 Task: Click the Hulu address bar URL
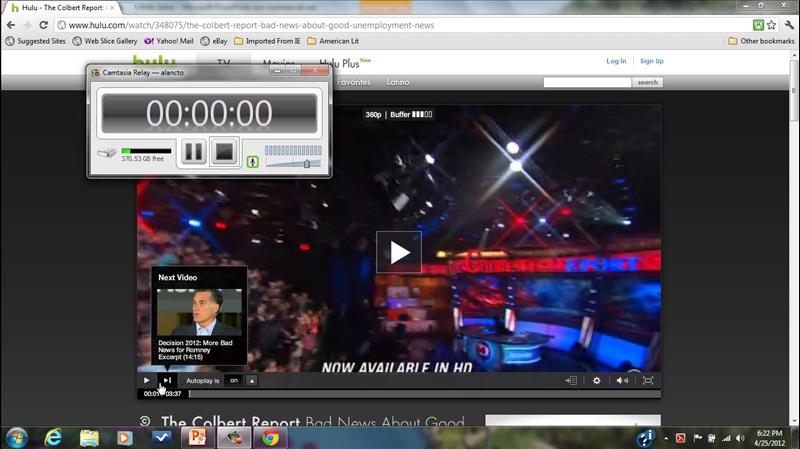tap(251, 25)
